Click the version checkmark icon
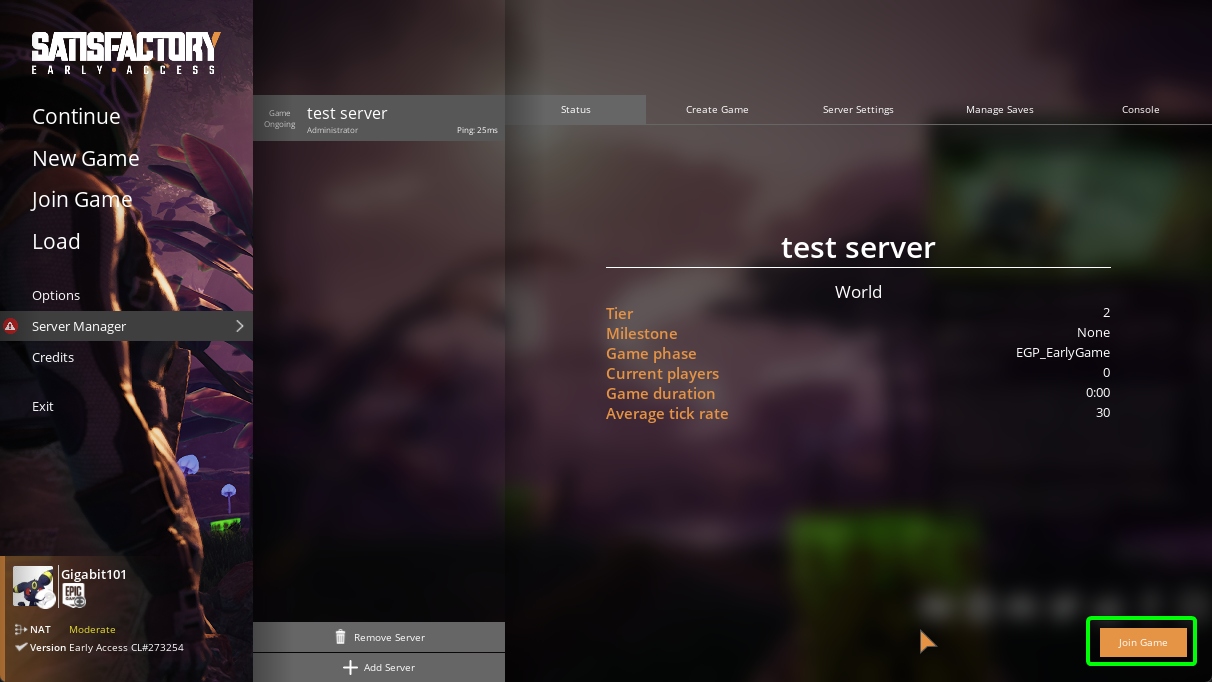This screenshot has width=1212, height=682. point(21,647)
